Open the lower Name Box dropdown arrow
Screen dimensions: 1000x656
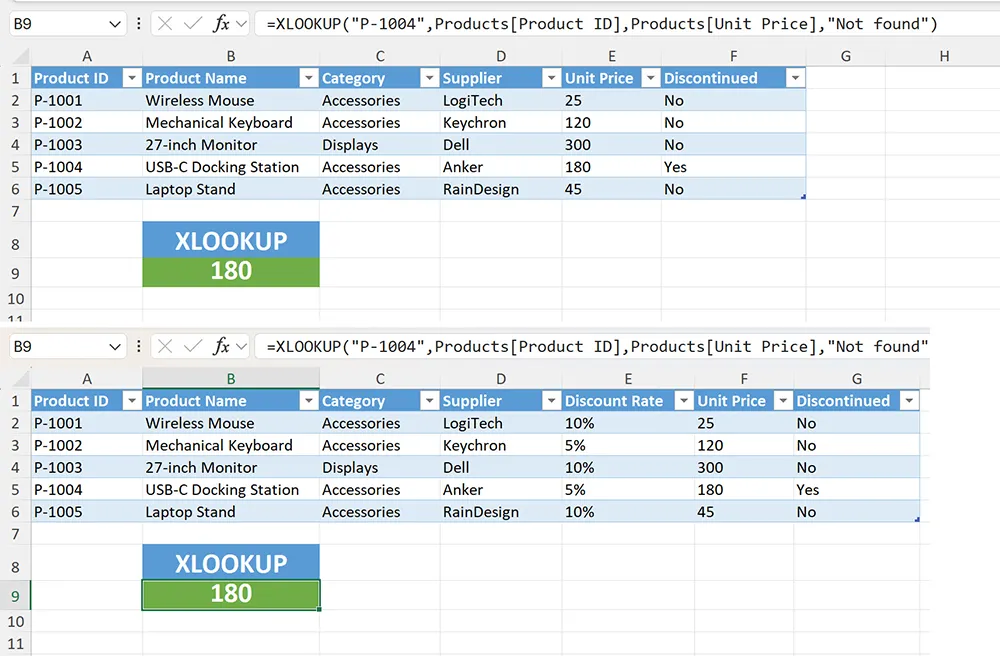point(114,347)
